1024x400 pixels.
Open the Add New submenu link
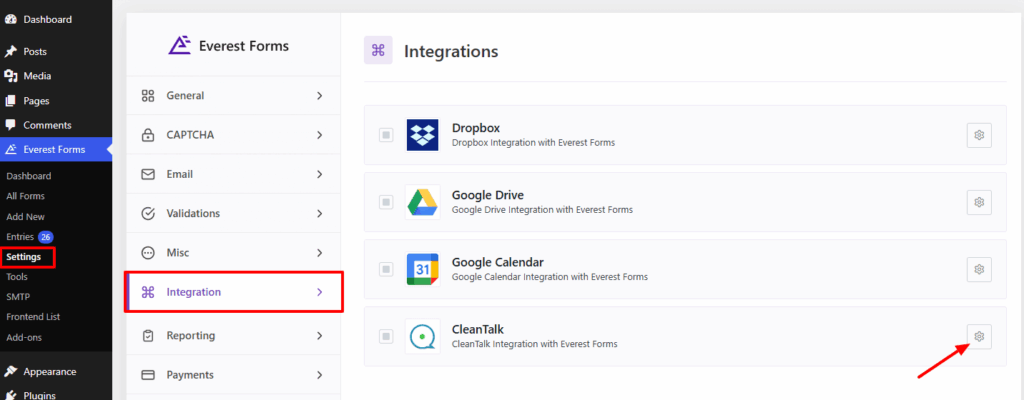25,216
